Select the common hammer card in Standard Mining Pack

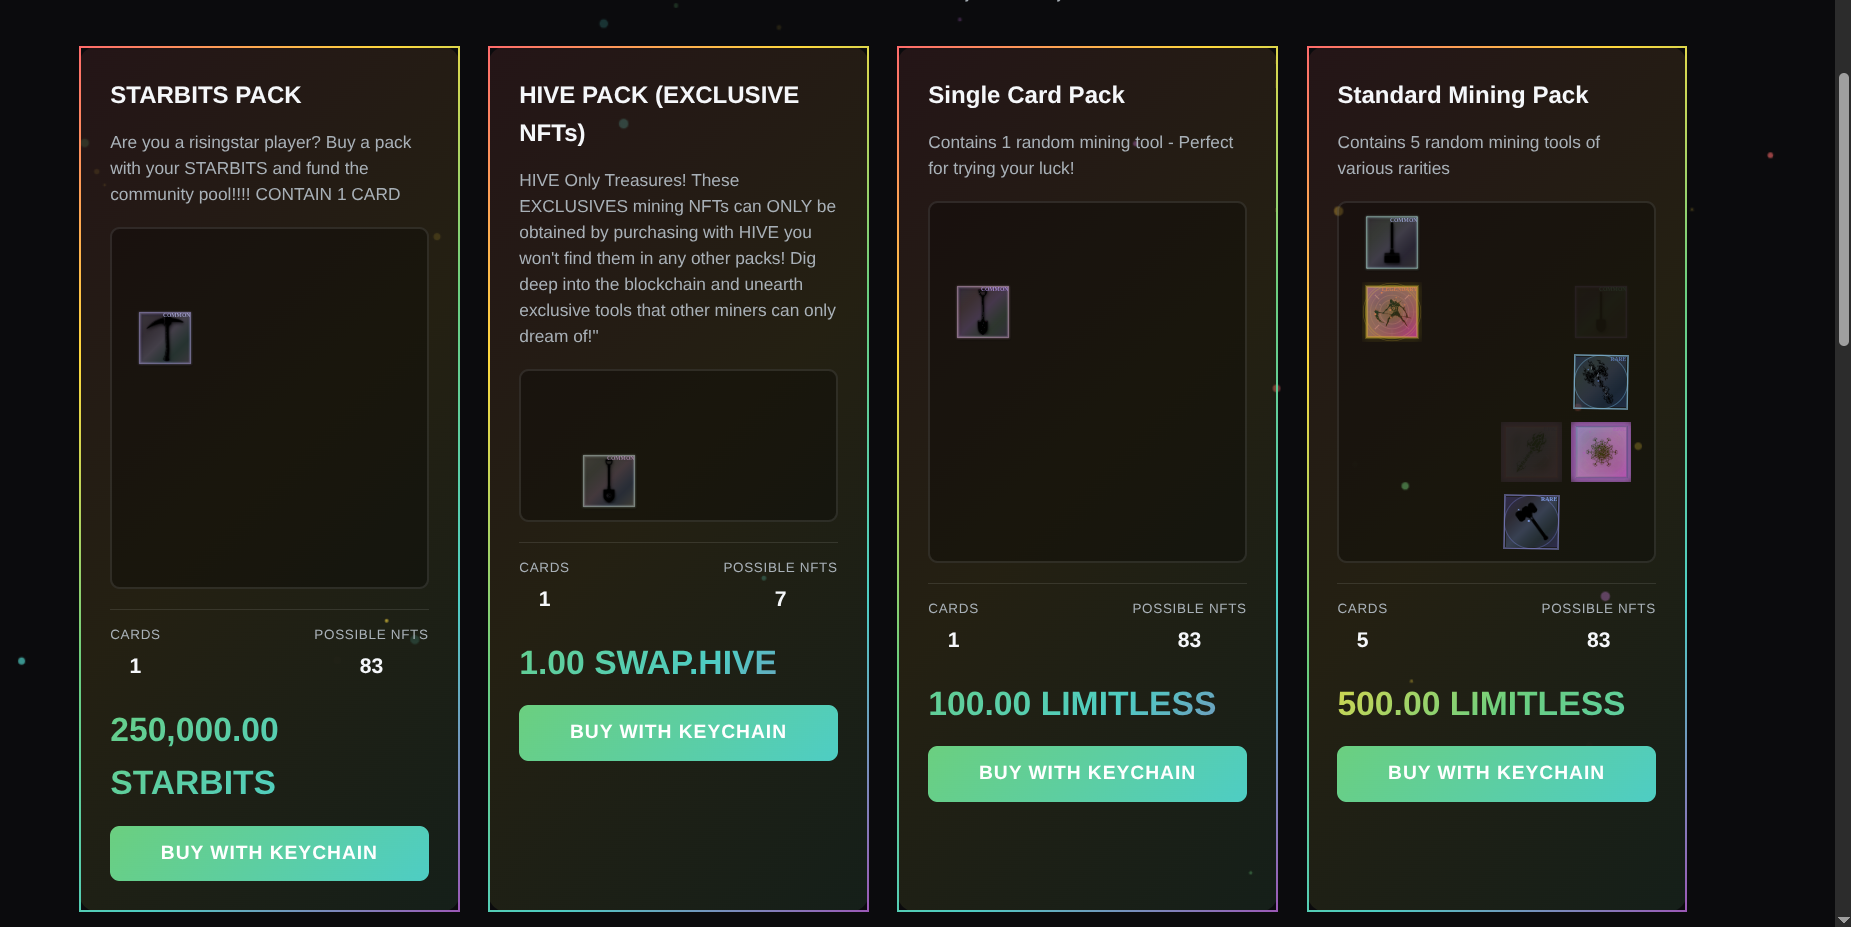click(x=1392, y=243)
